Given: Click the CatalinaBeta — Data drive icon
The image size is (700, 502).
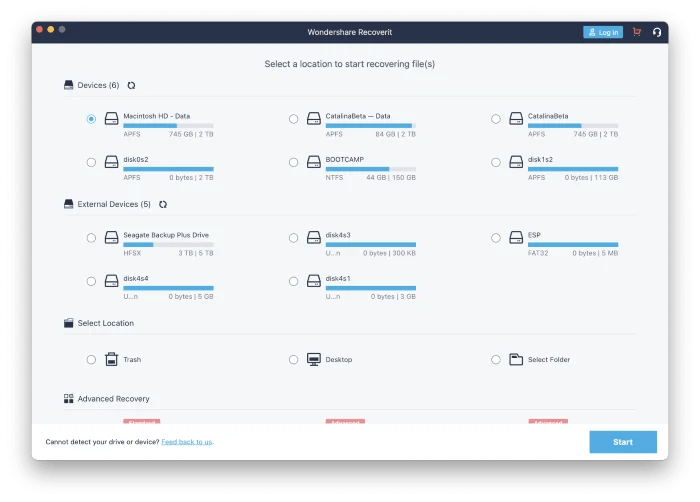Looking at the screenshot, I should 314,118.
